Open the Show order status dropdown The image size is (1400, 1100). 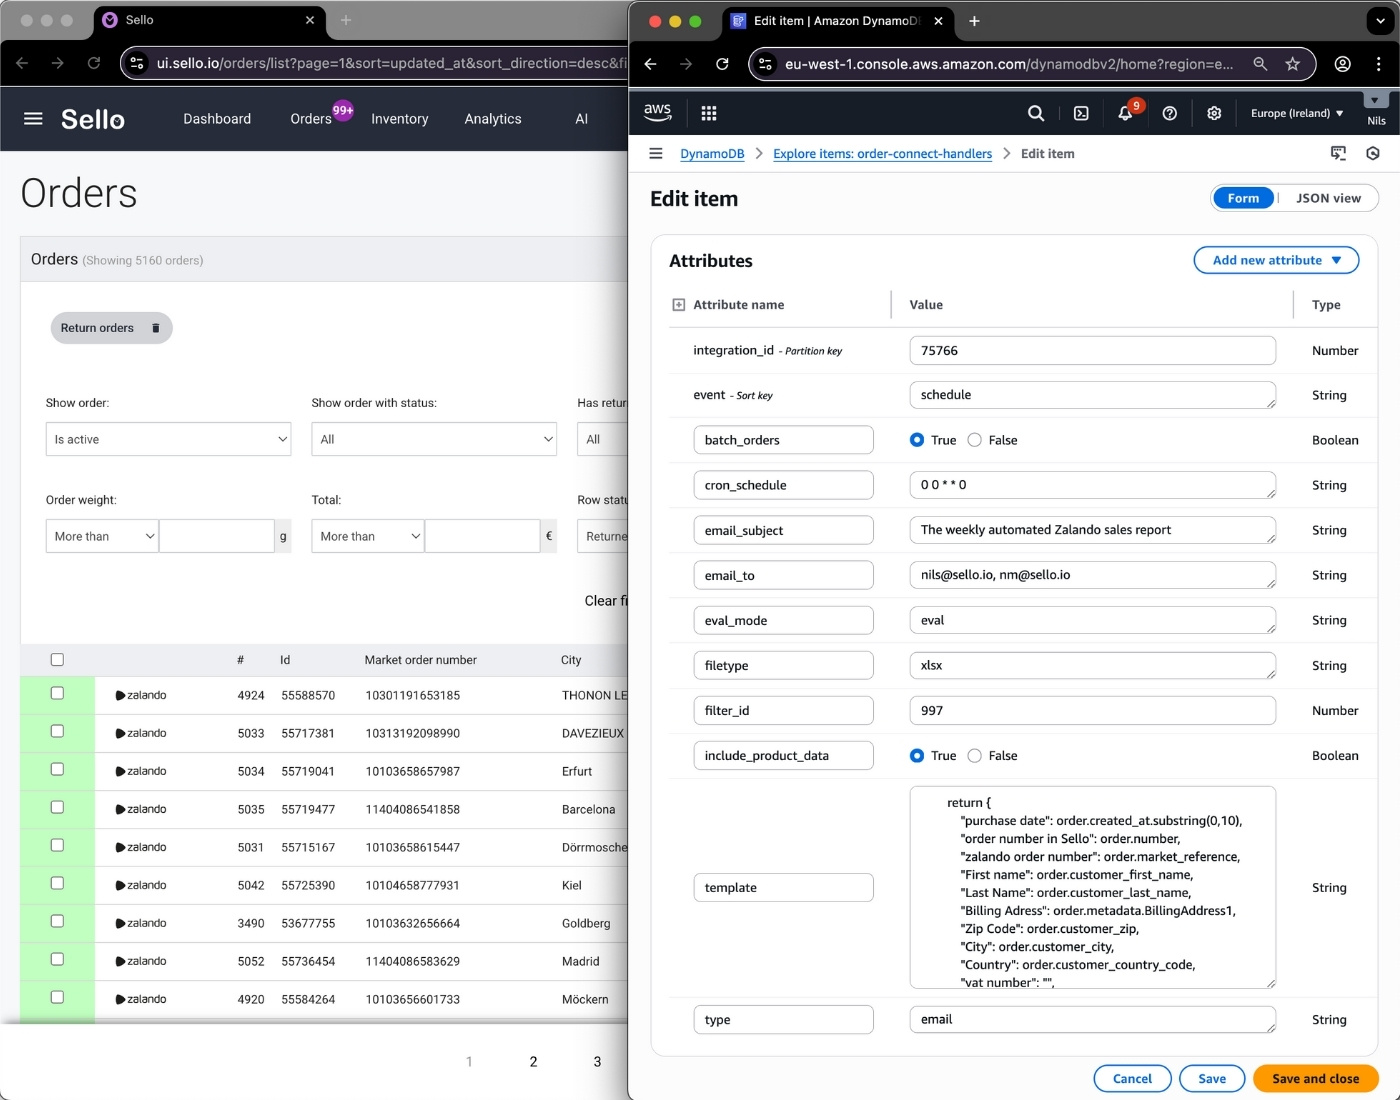pos(433,439)
